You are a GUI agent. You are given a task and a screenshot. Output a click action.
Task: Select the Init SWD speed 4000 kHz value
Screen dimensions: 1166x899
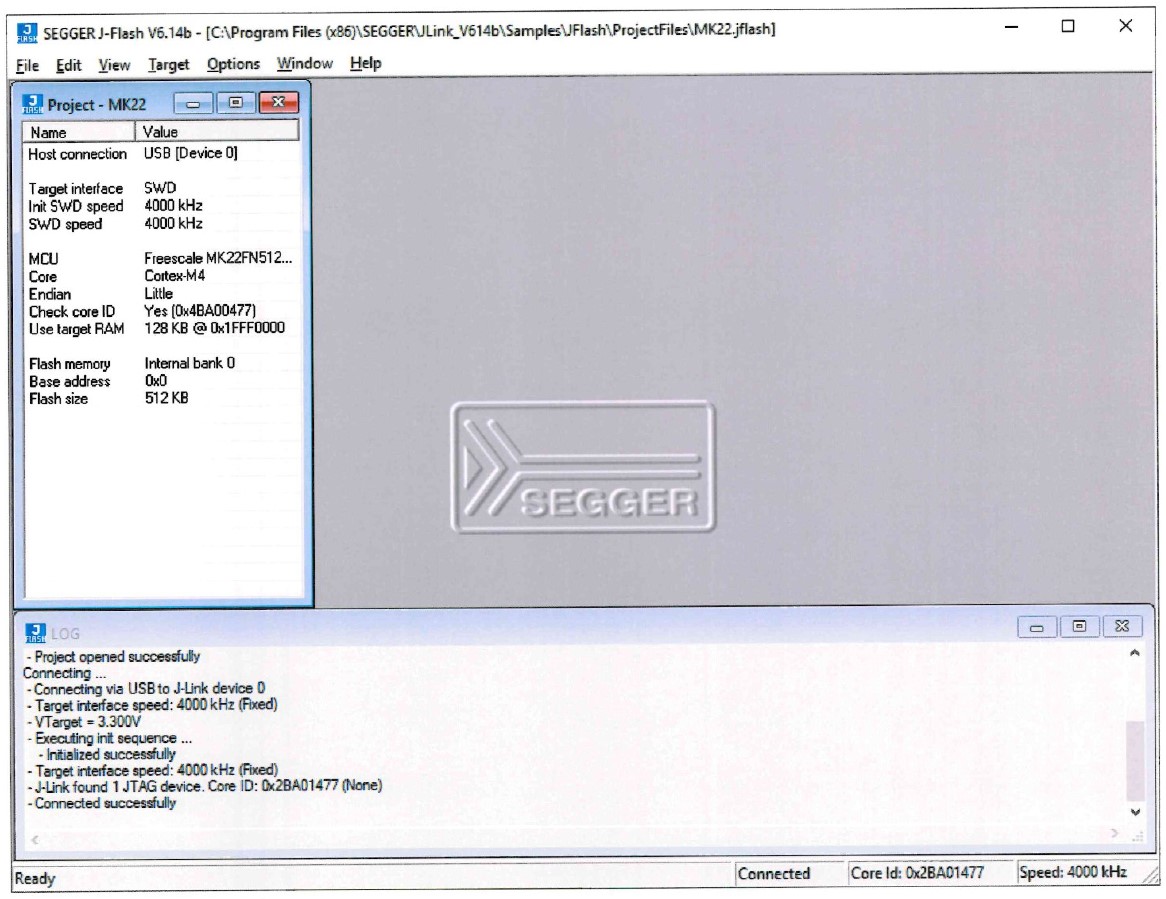(x=173, y=205)
